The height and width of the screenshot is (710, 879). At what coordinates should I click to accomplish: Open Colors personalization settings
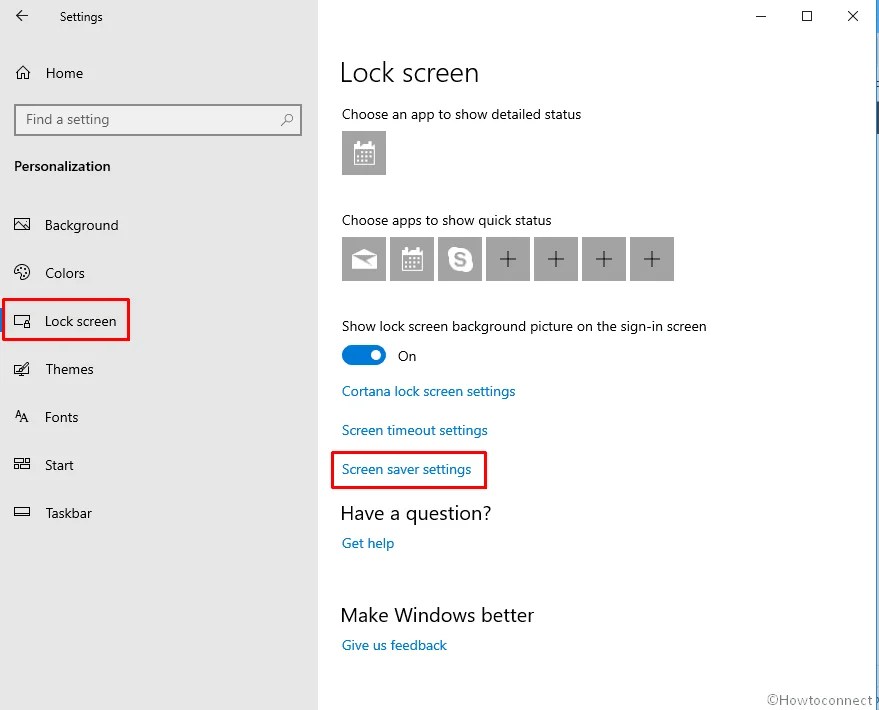click(x=65, y=272)
